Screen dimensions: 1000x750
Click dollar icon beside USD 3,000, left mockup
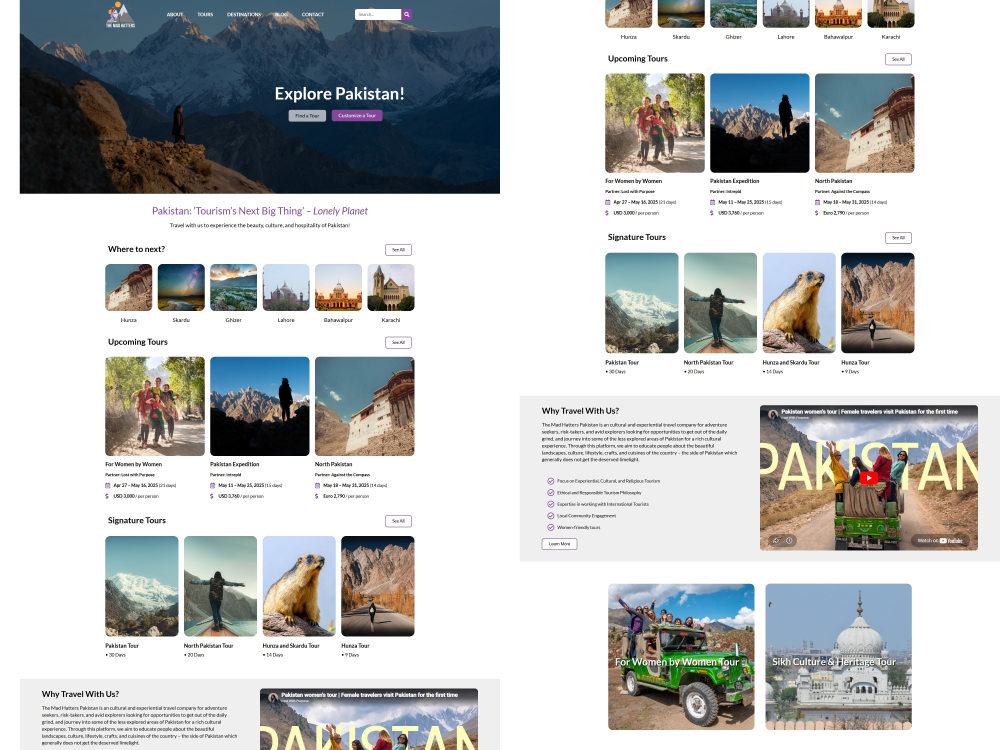[x=107, y=496]
